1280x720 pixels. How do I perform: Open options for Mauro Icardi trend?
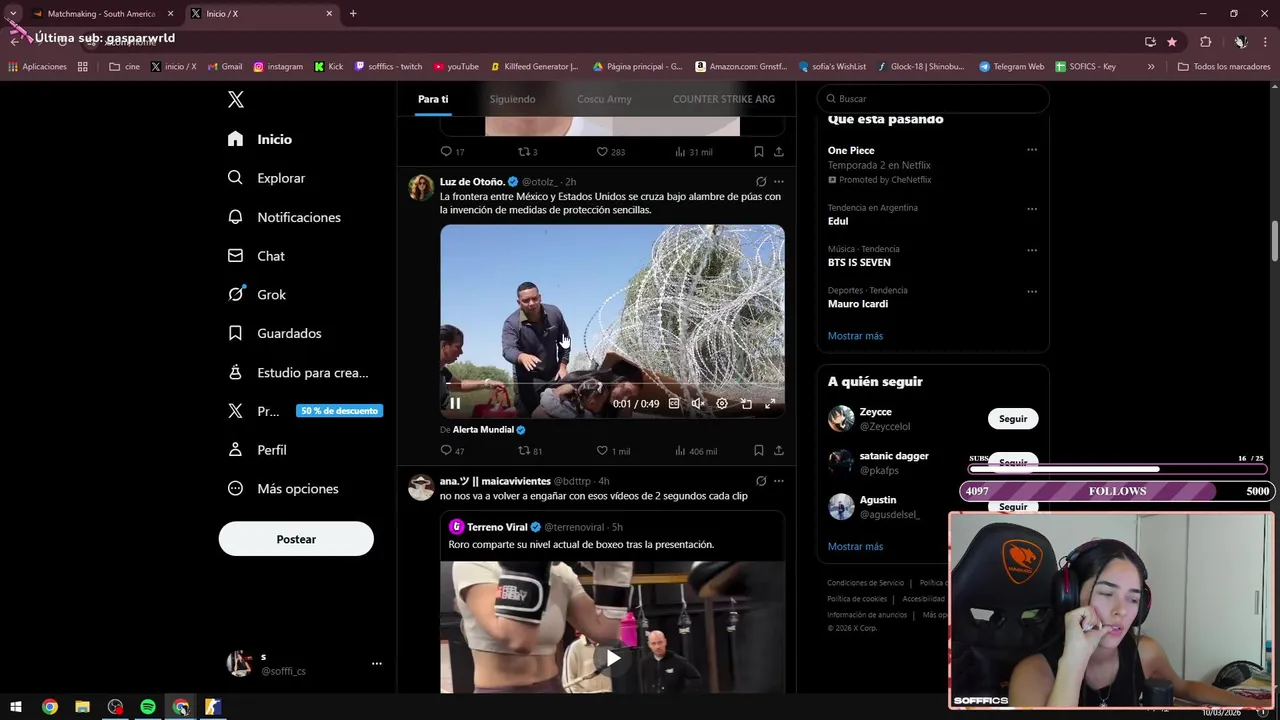click(1032, 291)
